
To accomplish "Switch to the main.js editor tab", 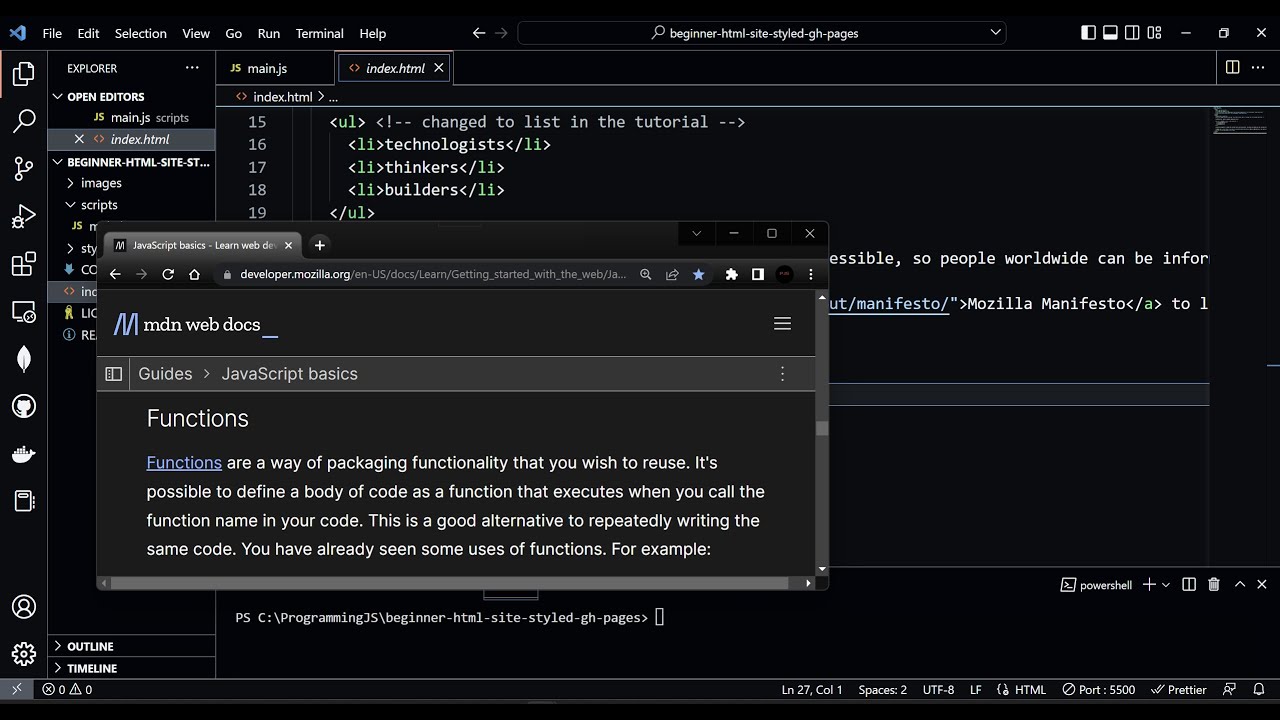I will pos(266,68).
